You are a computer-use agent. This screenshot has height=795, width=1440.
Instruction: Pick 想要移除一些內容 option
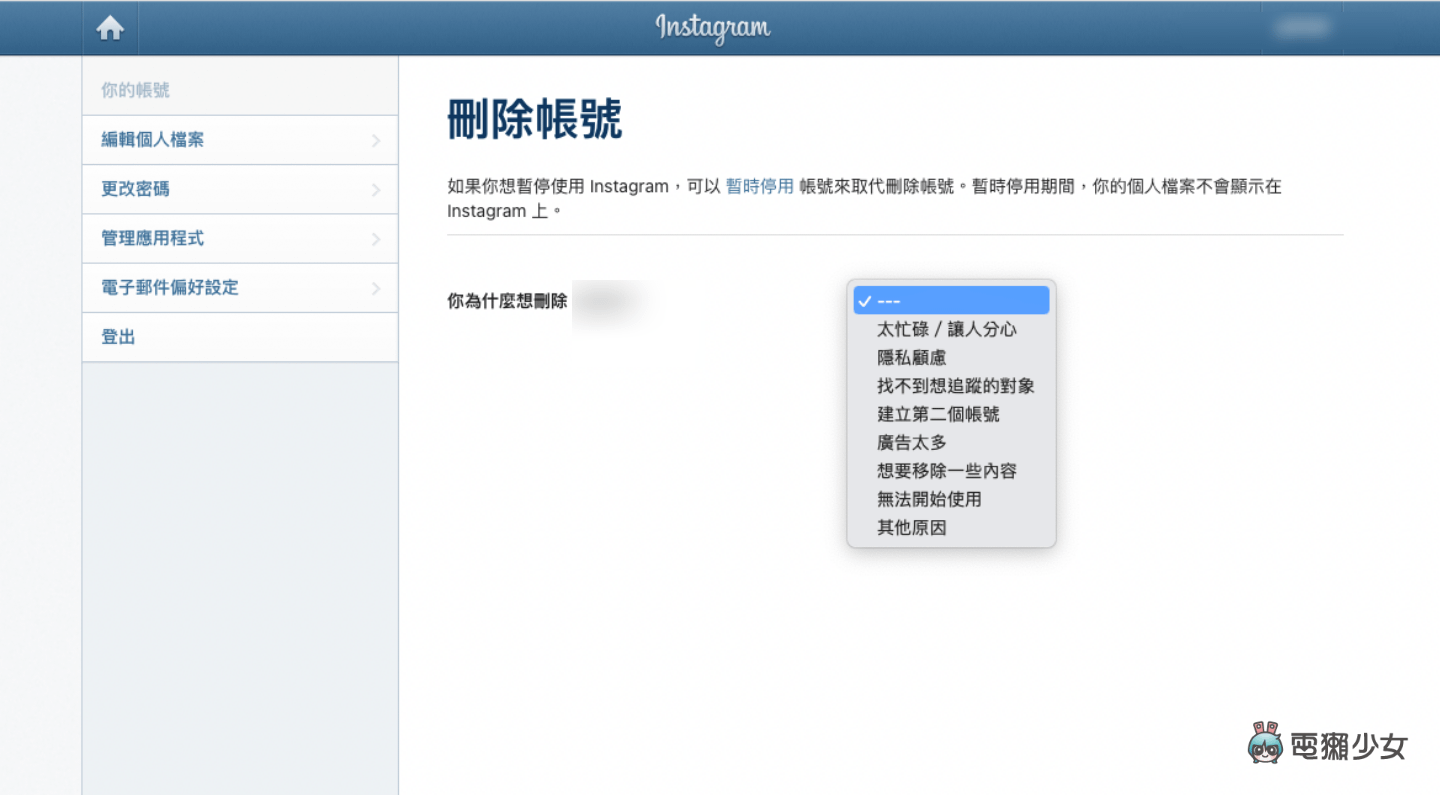tap(946, 471)
